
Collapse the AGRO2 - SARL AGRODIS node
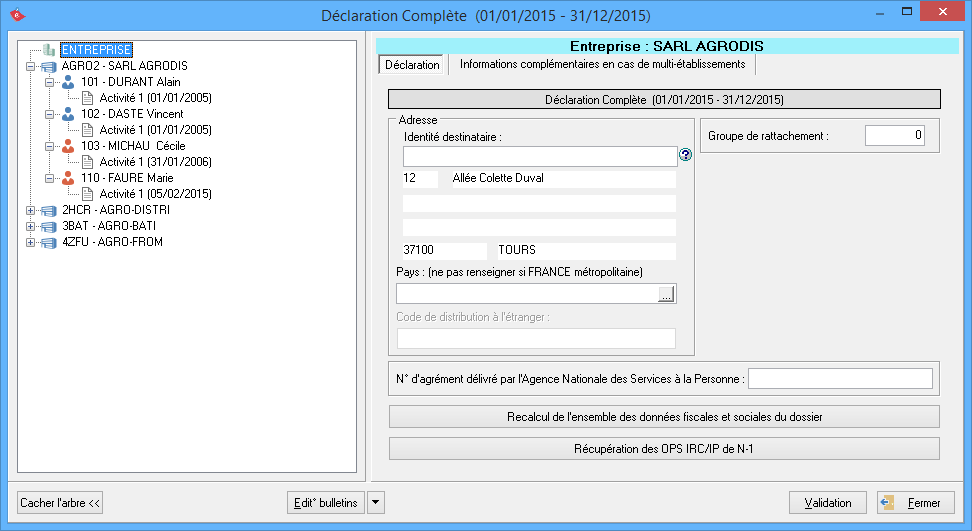click(x=30, y=66)
